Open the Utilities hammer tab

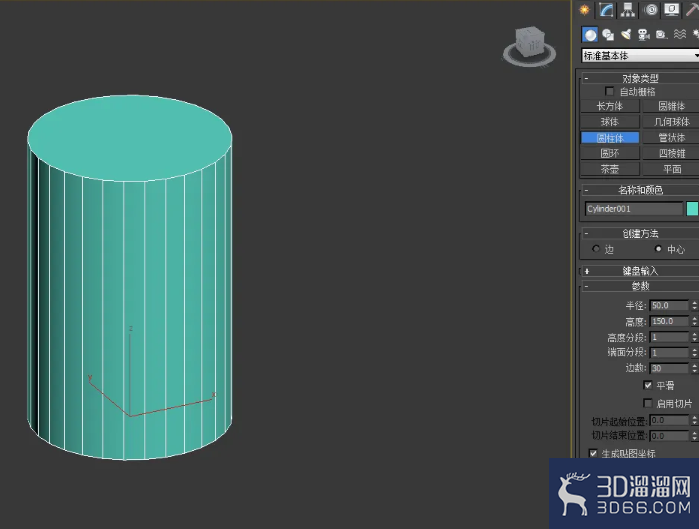click(x=692, y=10)
